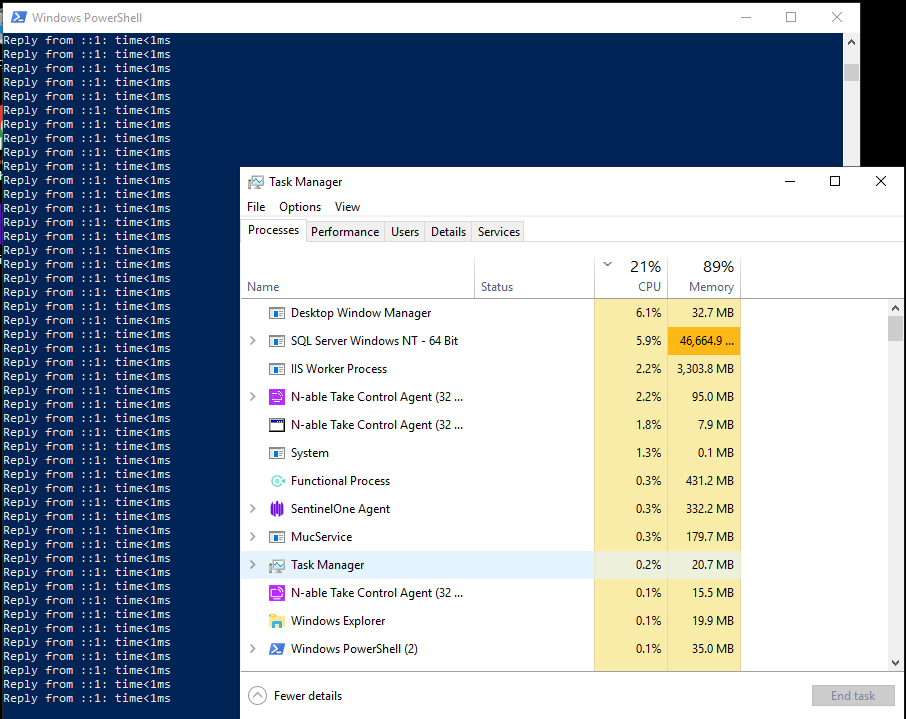The image size is (906, 719).
Task: Open the View menu in Task Manager
Action: point(347,207)
